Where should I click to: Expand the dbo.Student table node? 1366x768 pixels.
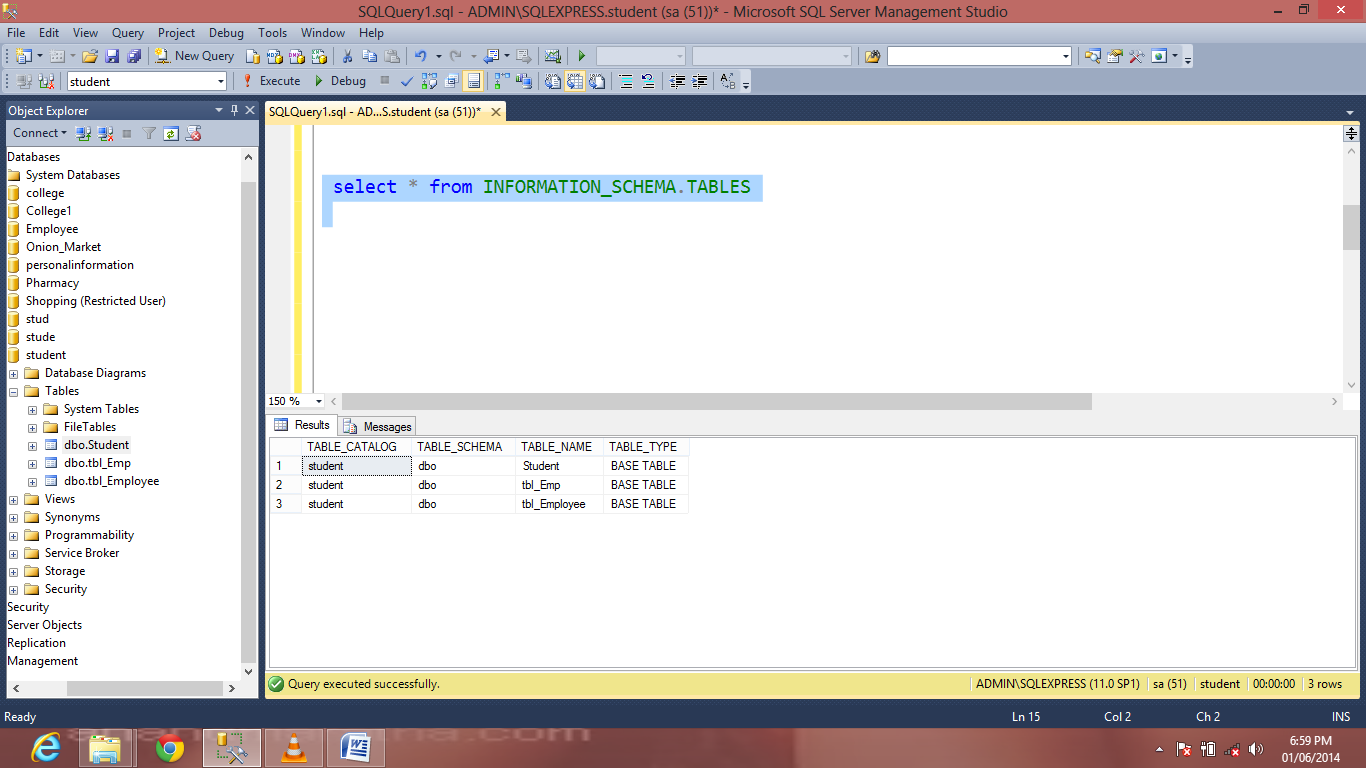tap(33, 445)
